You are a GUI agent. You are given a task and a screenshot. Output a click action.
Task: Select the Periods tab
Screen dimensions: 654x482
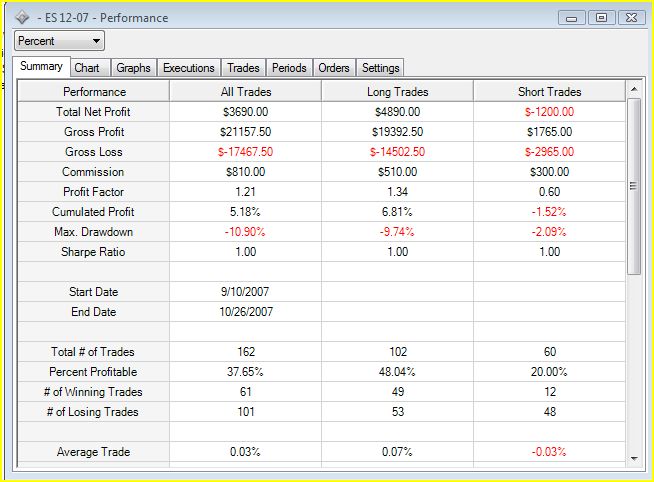pyautogui.click(x=289, y=68)
